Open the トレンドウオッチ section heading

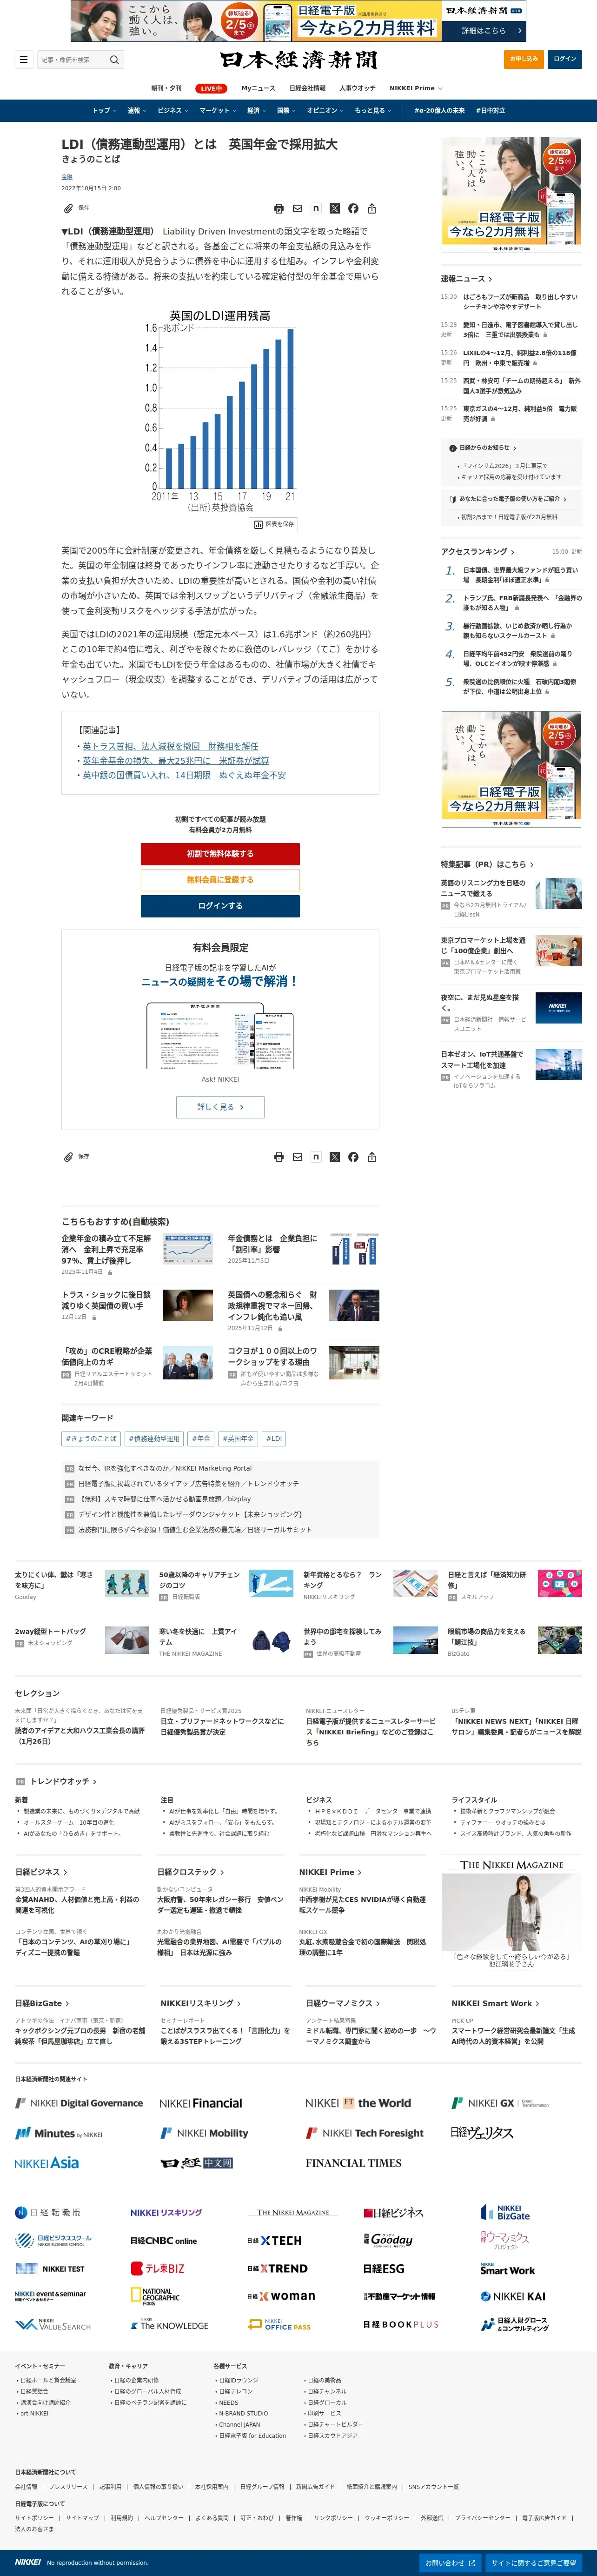coord(63,1781)
